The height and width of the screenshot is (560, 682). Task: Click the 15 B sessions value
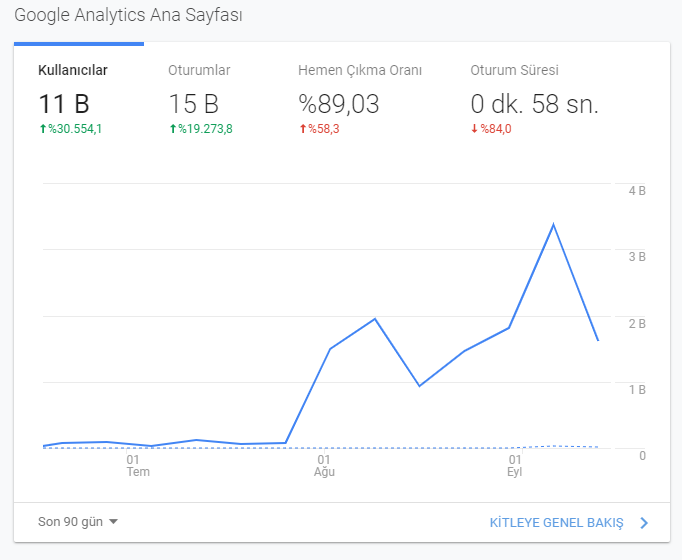[x=194, y=104]
